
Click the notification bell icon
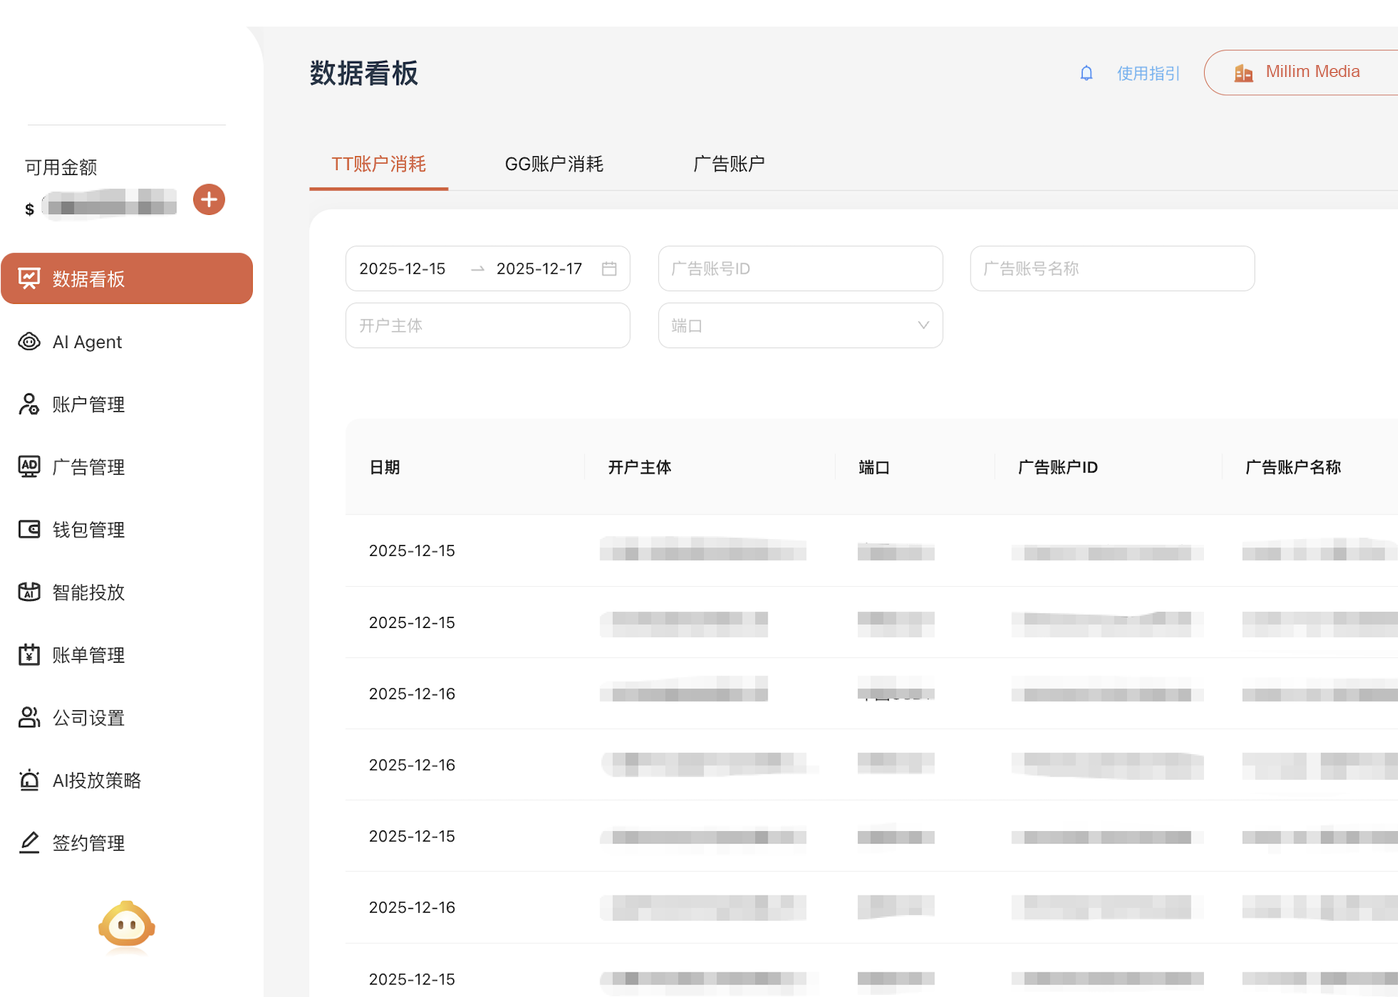1086,73
